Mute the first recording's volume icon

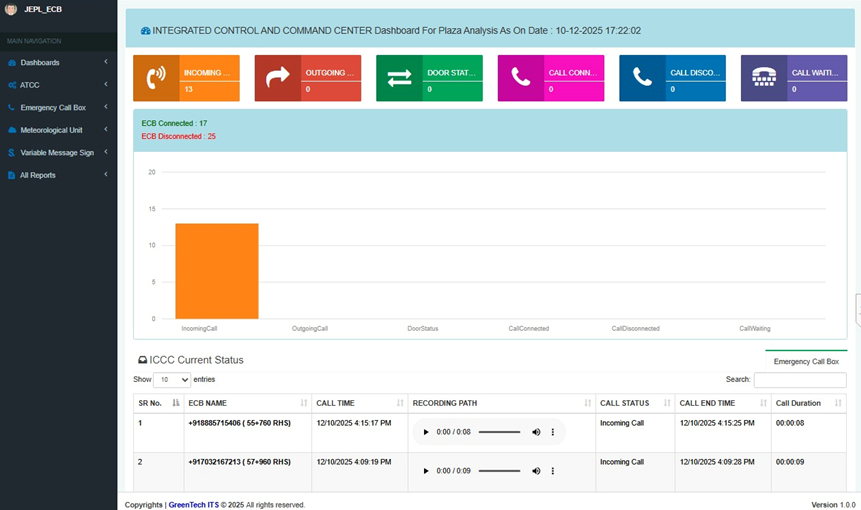[536, 432]
